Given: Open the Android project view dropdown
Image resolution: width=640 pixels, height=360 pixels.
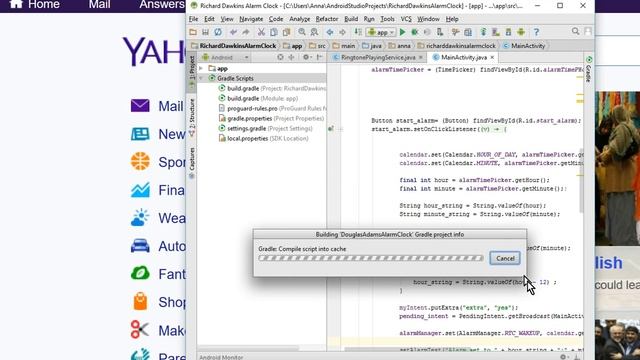Looking at the screenshot, I should coord(224,58).
